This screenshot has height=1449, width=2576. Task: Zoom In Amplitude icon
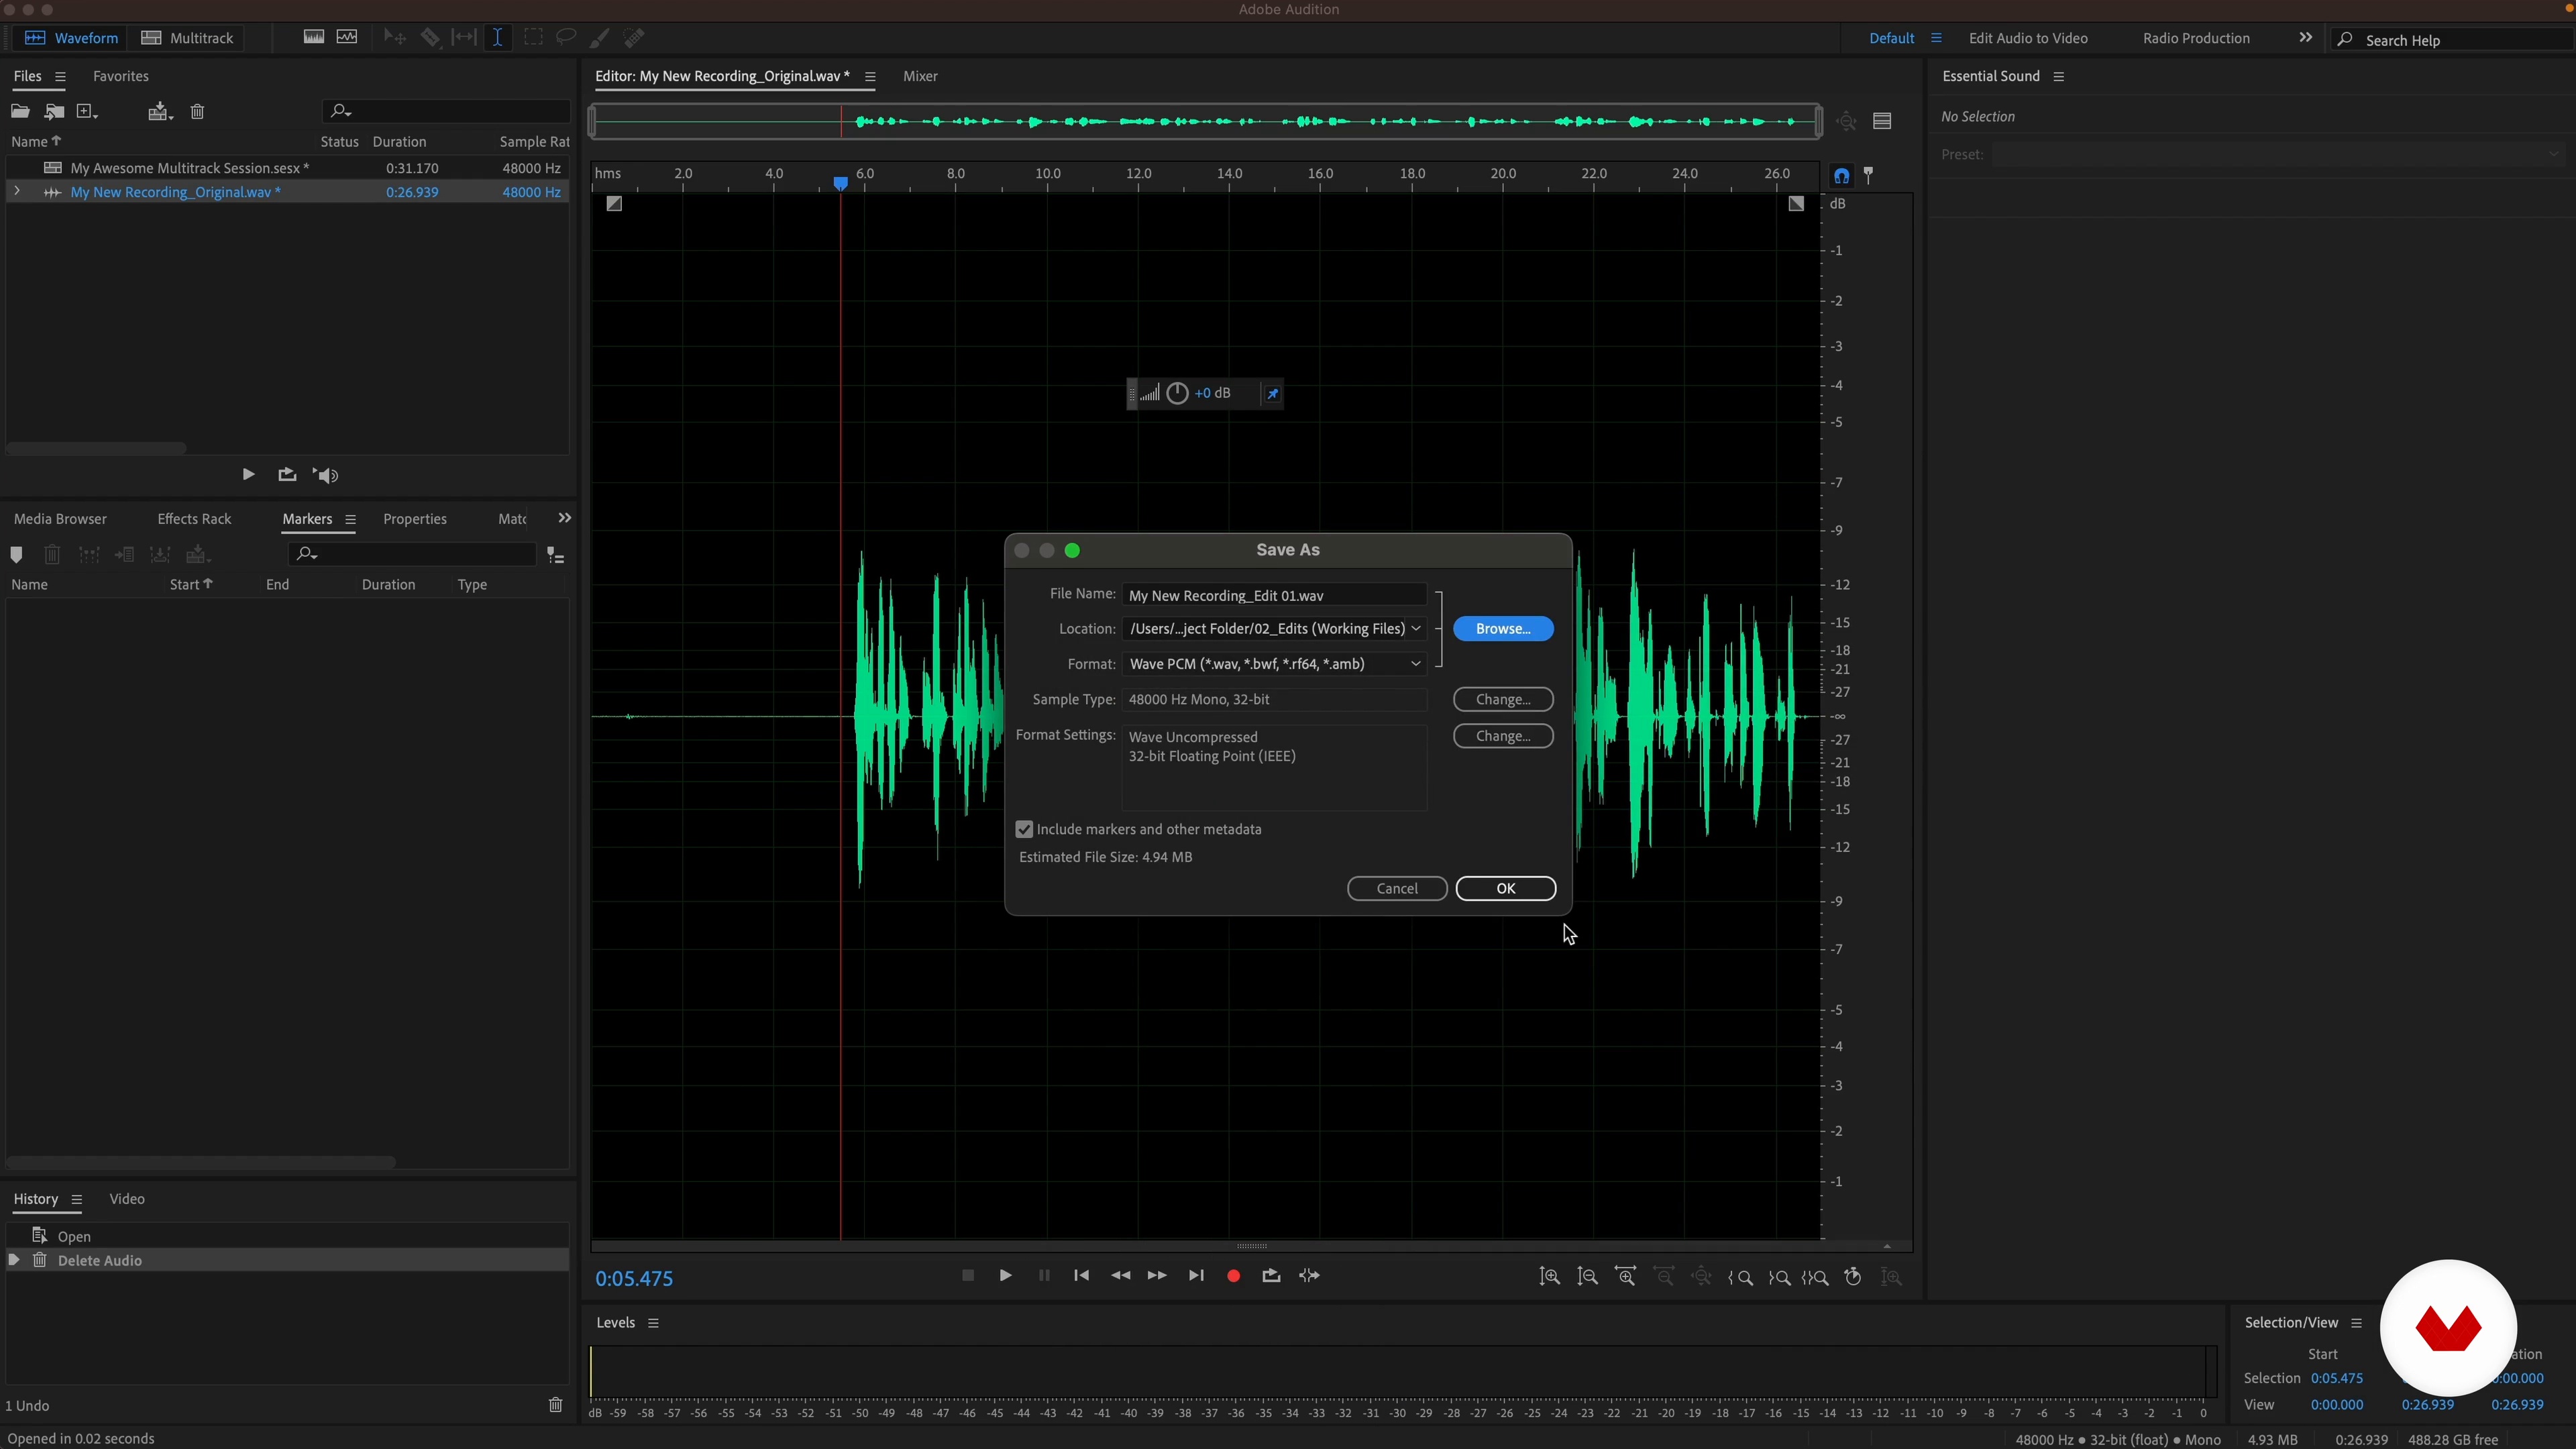[x=1550, y=1277]
